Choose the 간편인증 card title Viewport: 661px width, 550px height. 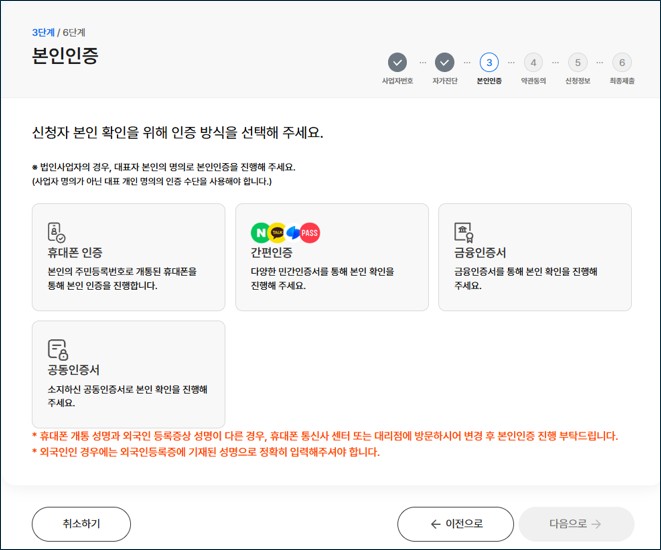pyautogui.click(x=271, y=252)
